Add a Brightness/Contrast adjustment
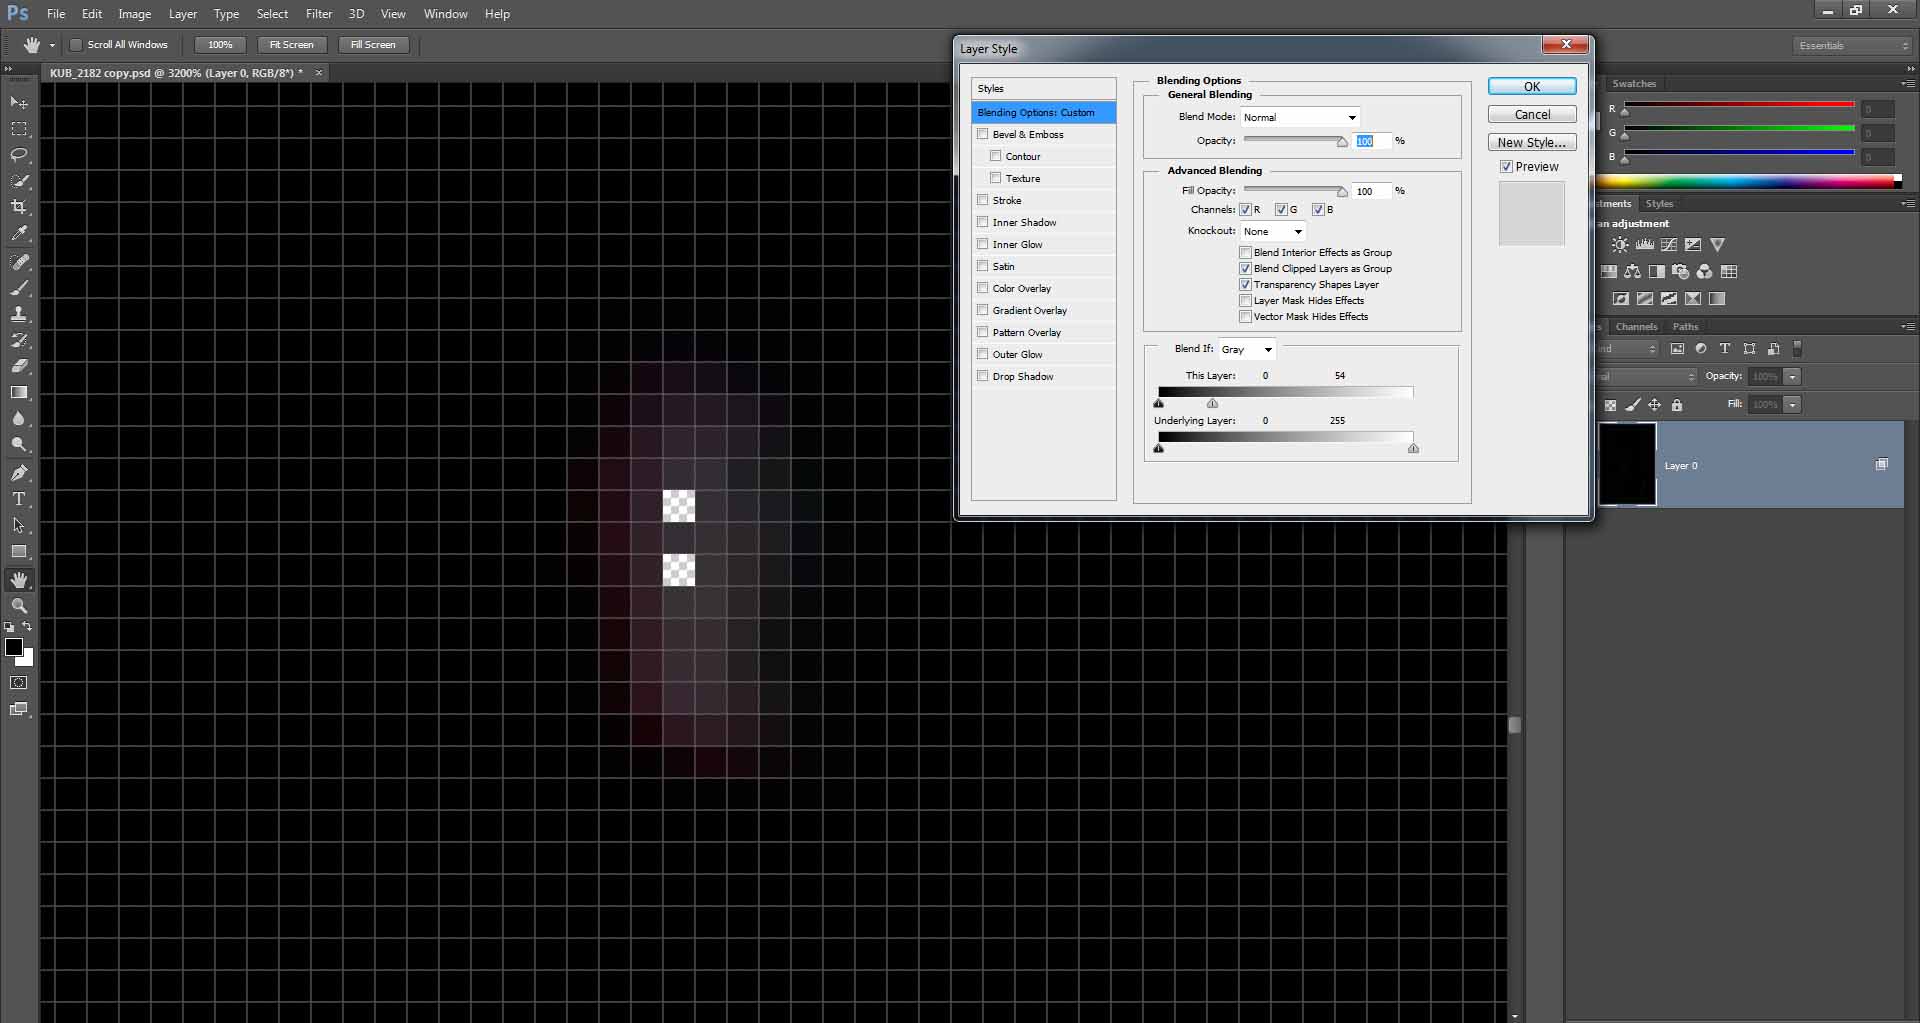Viewport: 1920px width, 1023px height. click(x=1620, y=245)
